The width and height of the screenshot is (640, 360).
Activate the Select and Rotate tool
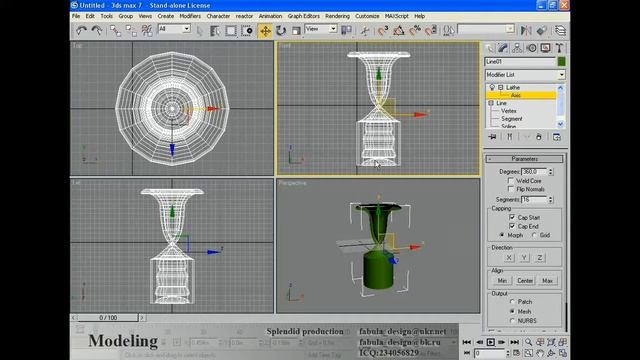(281, 31)
